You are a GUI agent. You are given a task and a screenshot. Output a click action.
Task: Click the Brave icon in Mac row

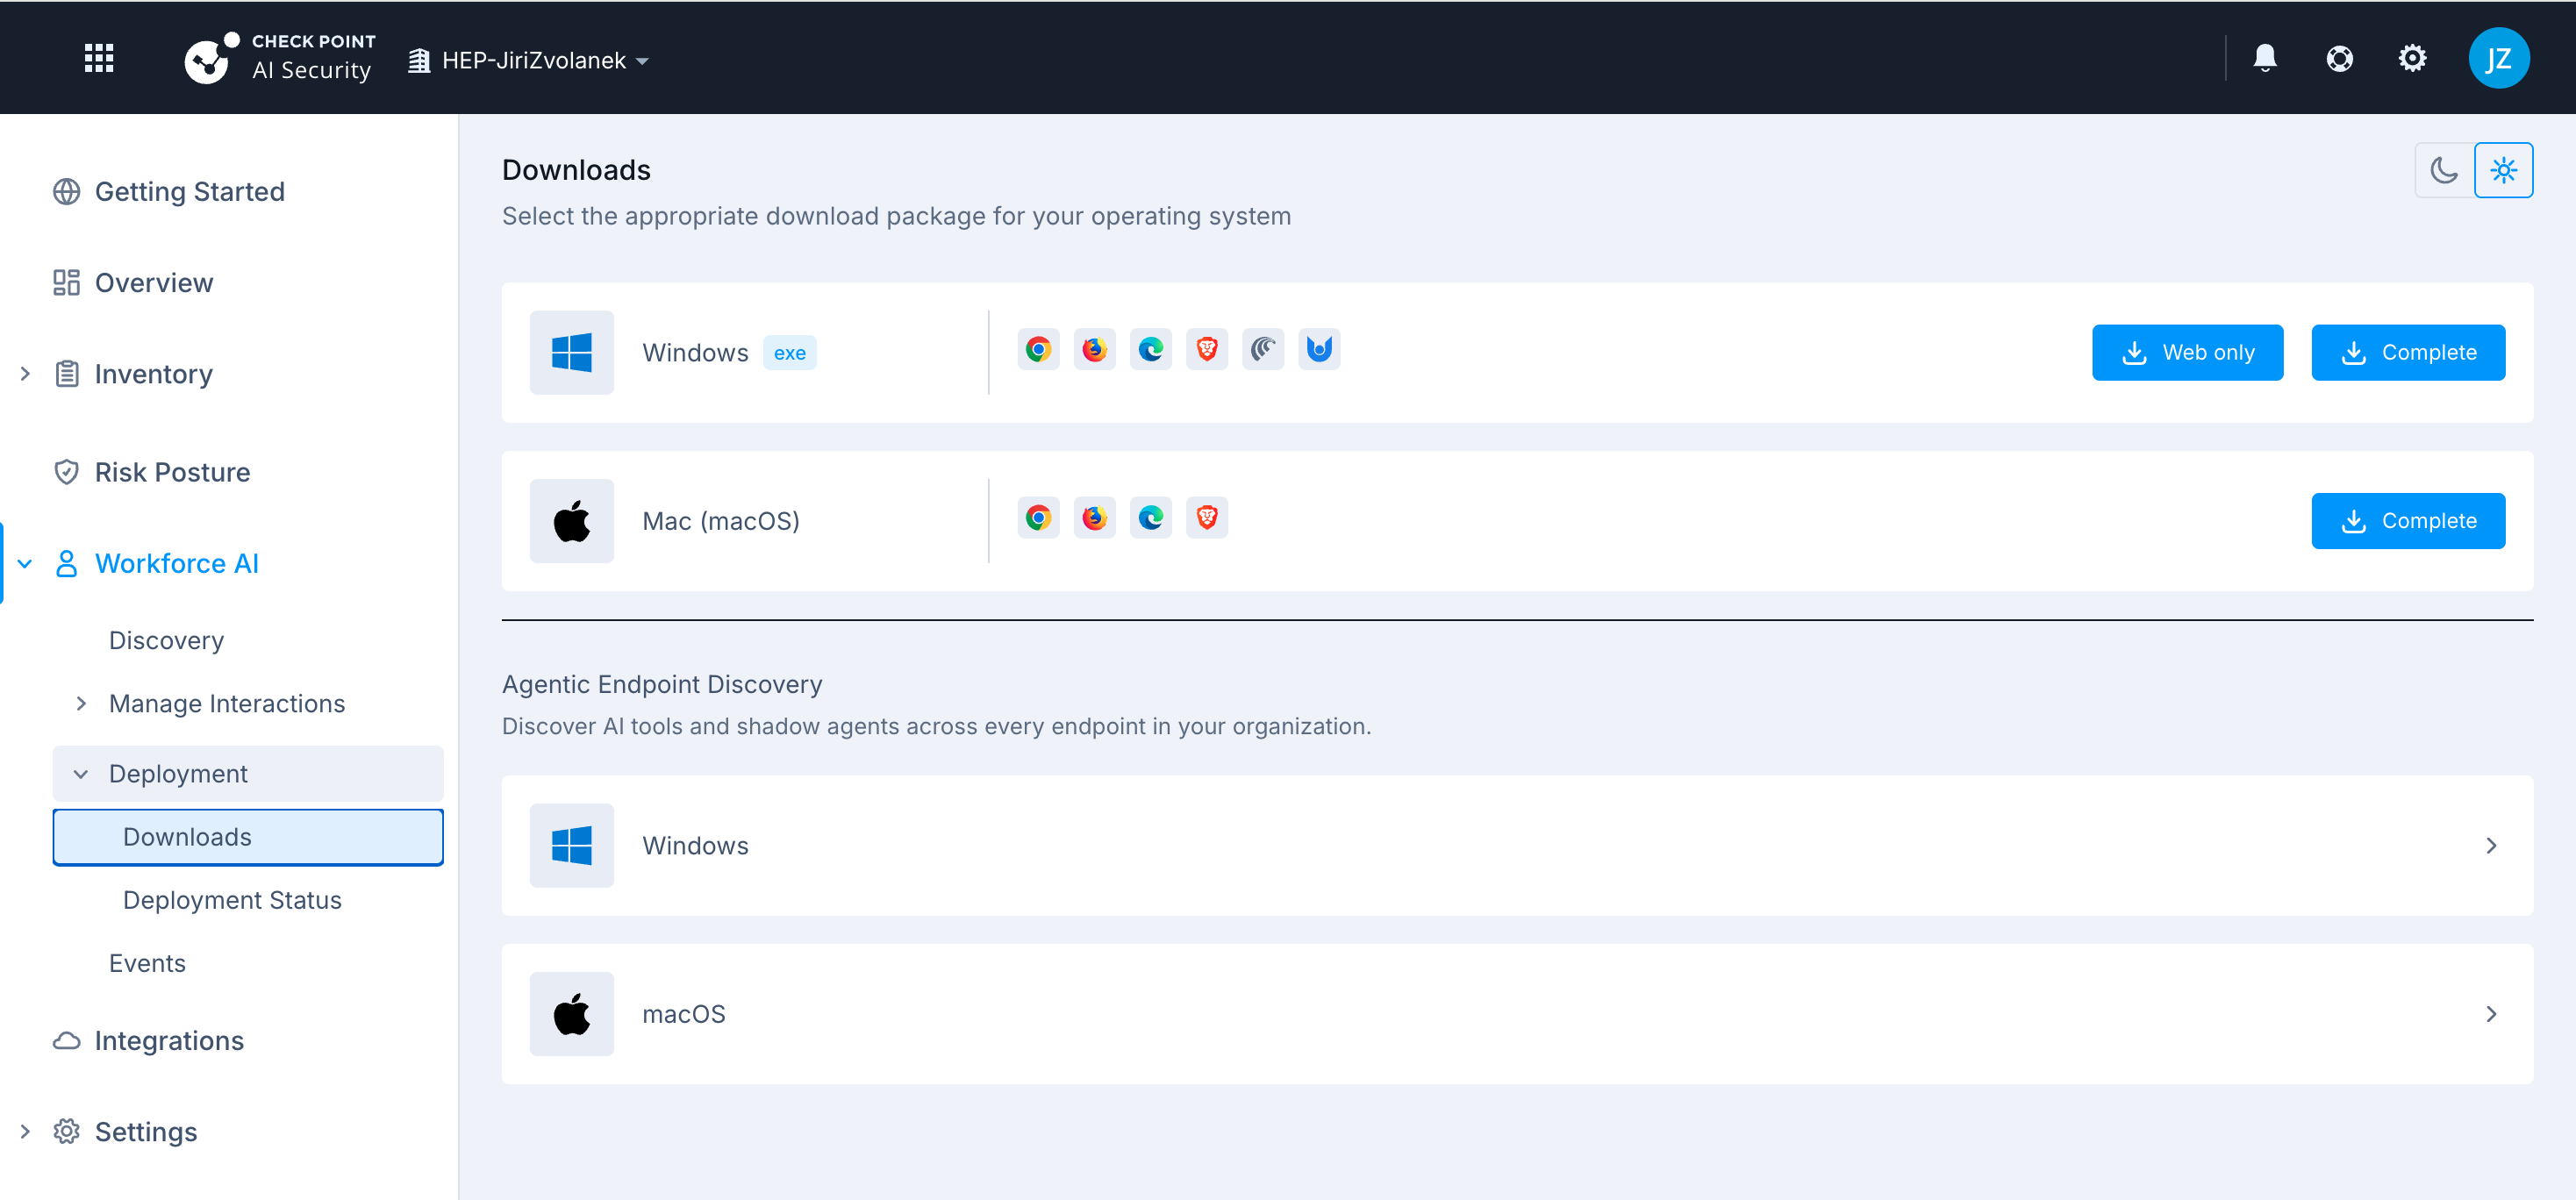1206,518
